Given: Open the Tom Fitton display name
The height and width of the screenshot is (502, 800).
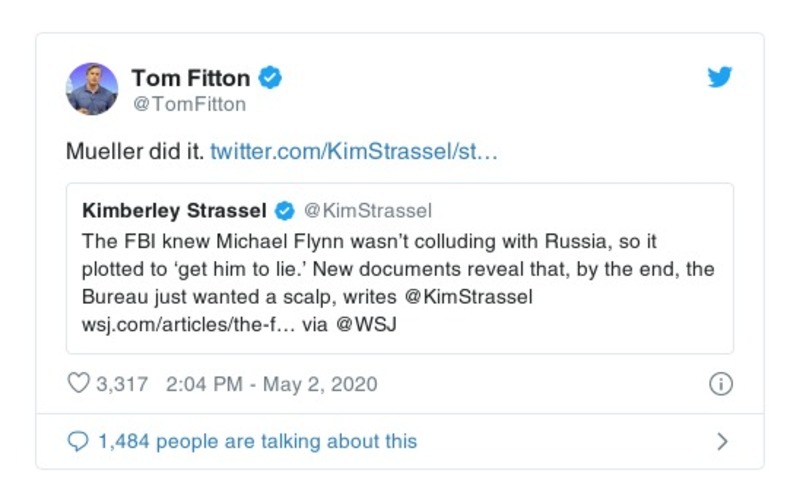Looking at the screenshot, I should tap(190, 77).
